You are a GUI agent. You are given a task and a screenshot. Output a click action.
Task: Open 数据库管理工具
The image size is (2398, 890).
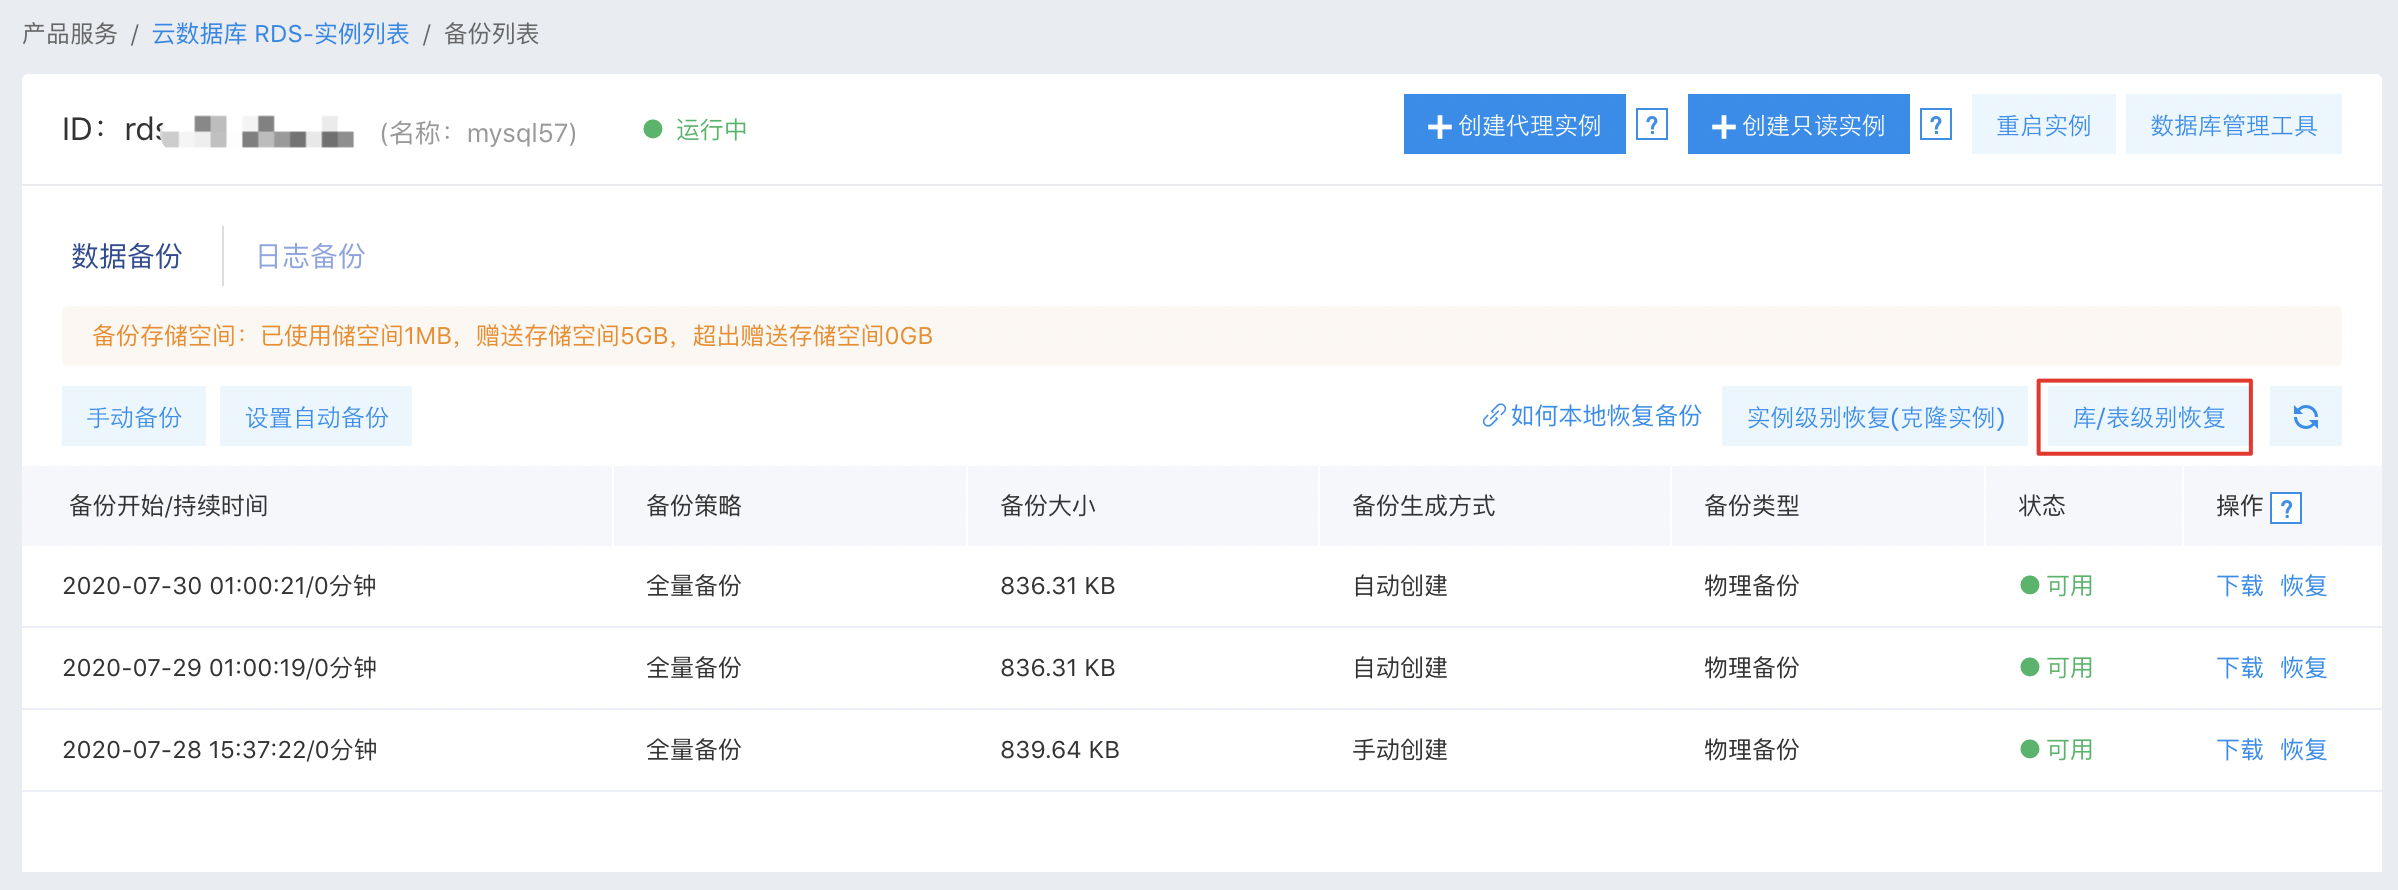coord(2233,125)
